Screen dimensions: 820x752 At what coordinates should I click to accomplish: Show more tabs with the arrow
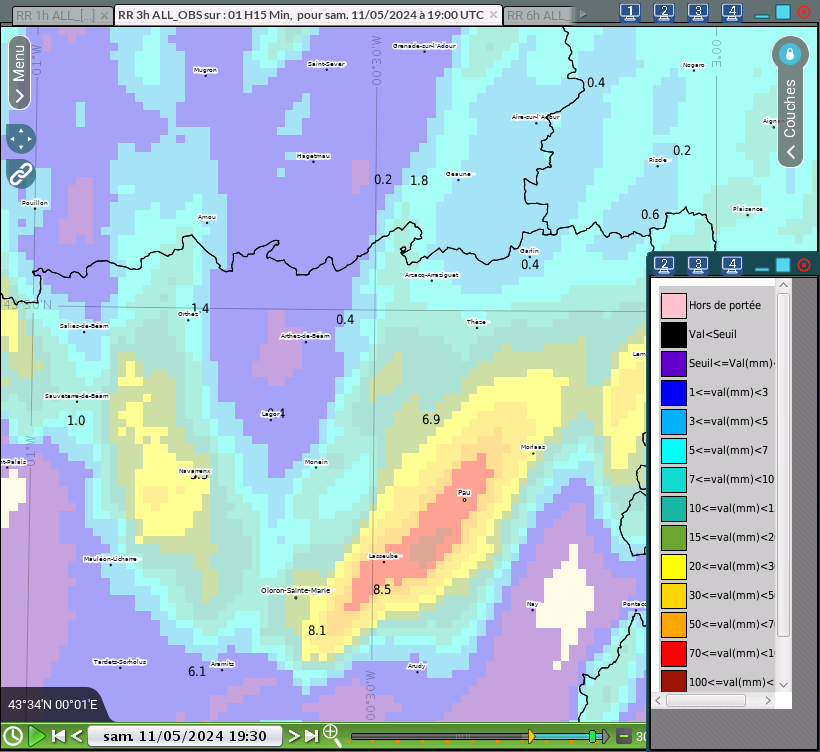tap(583, 15)
